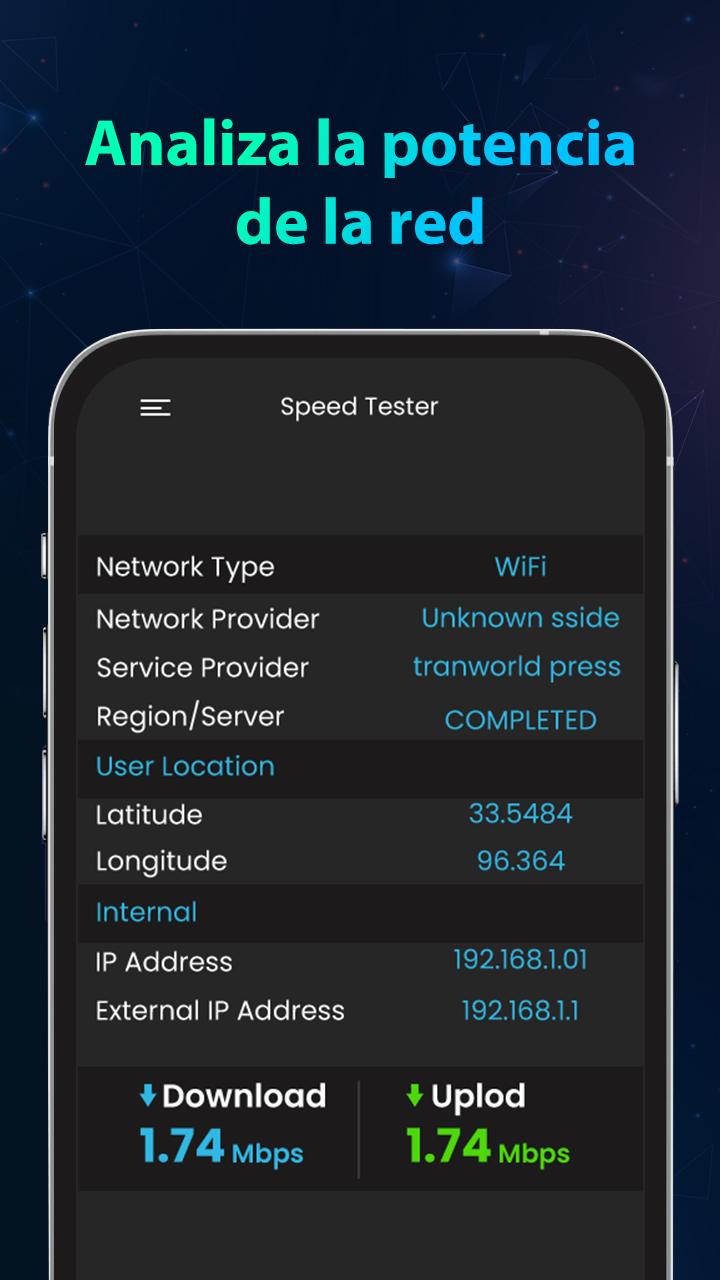Tap the blue Download arrow icon

click(148, 1097)
